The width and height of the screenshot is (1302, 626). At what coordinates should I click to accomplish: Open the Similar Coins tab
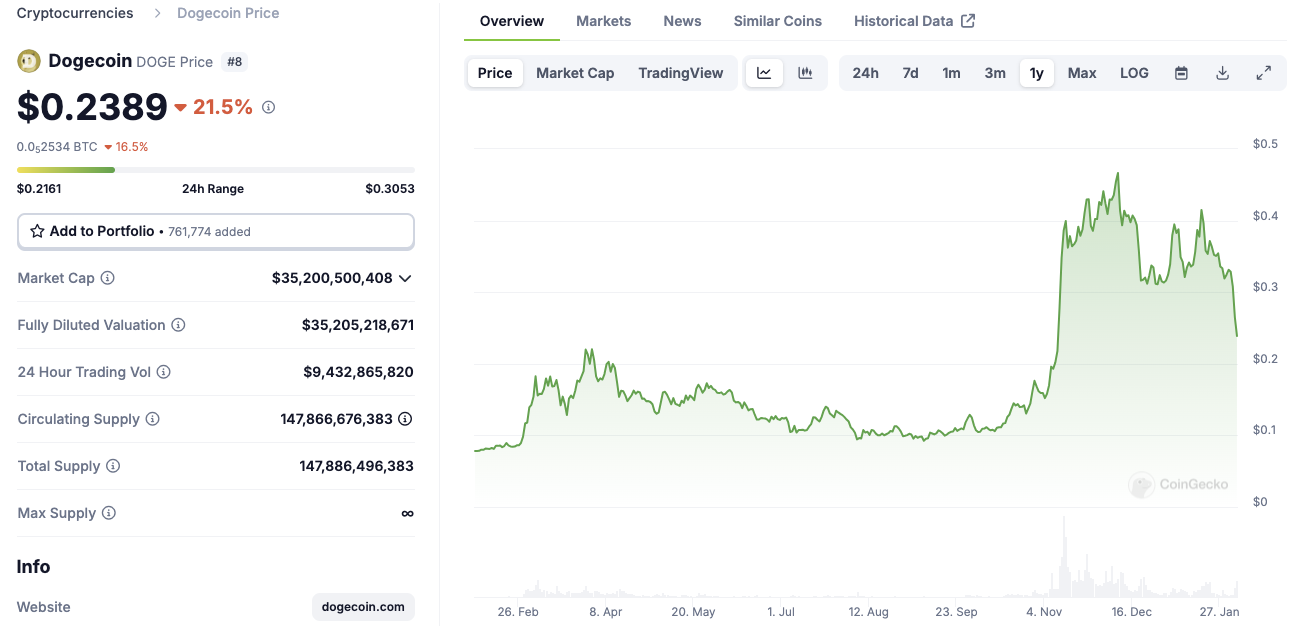point(778,21)
